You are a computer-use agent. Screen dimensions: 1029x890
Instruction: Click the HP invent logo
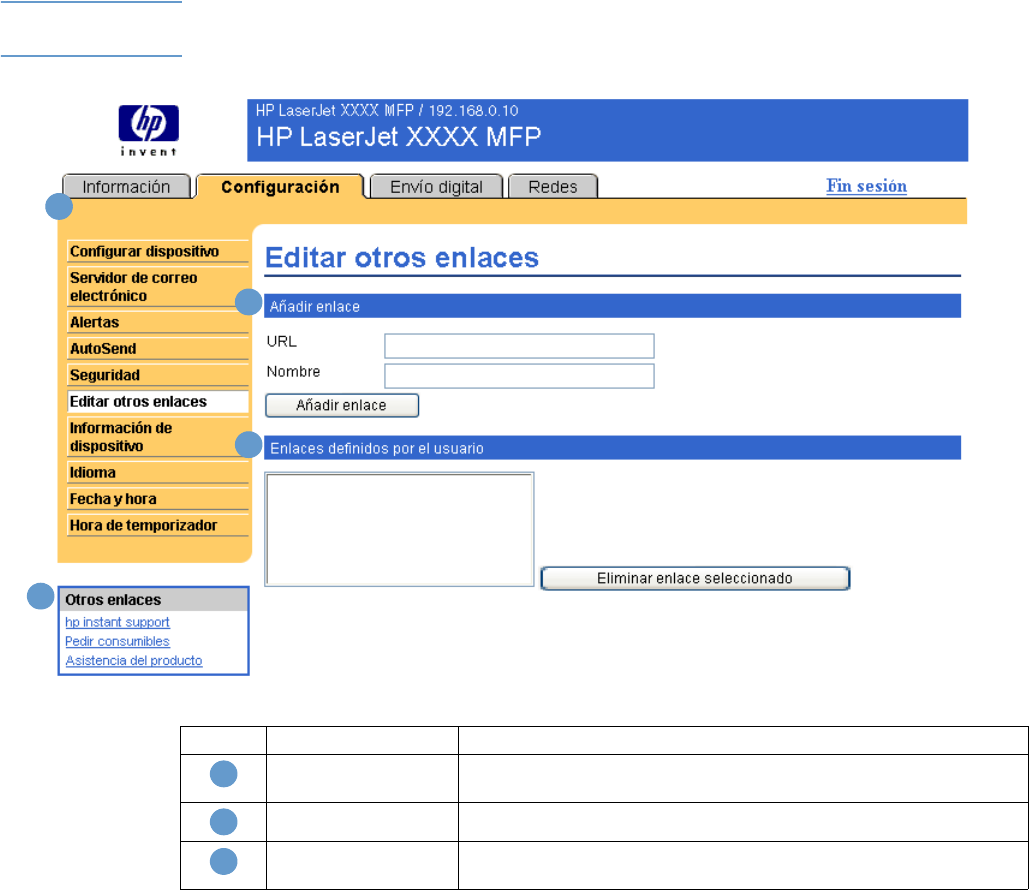tap(148, 131)
